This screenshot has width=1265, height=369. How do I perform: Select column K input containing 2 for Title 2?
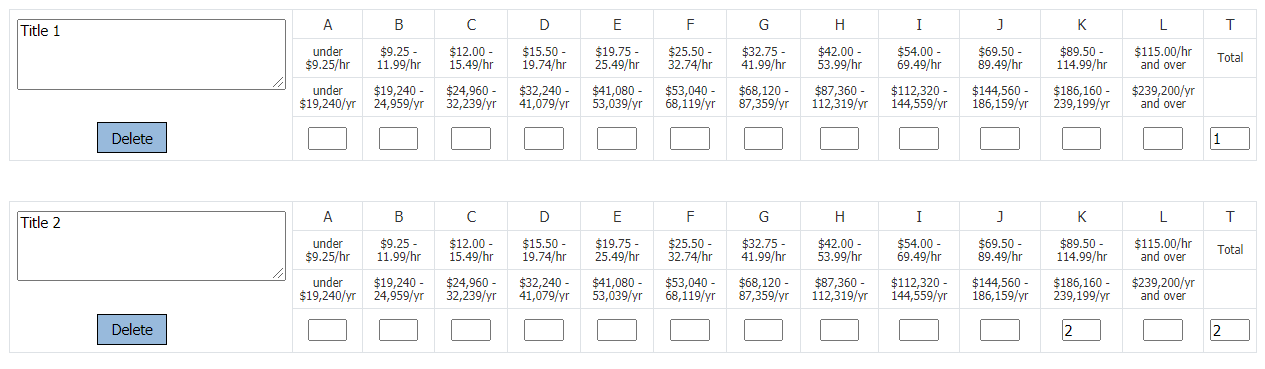point(1081,330)
